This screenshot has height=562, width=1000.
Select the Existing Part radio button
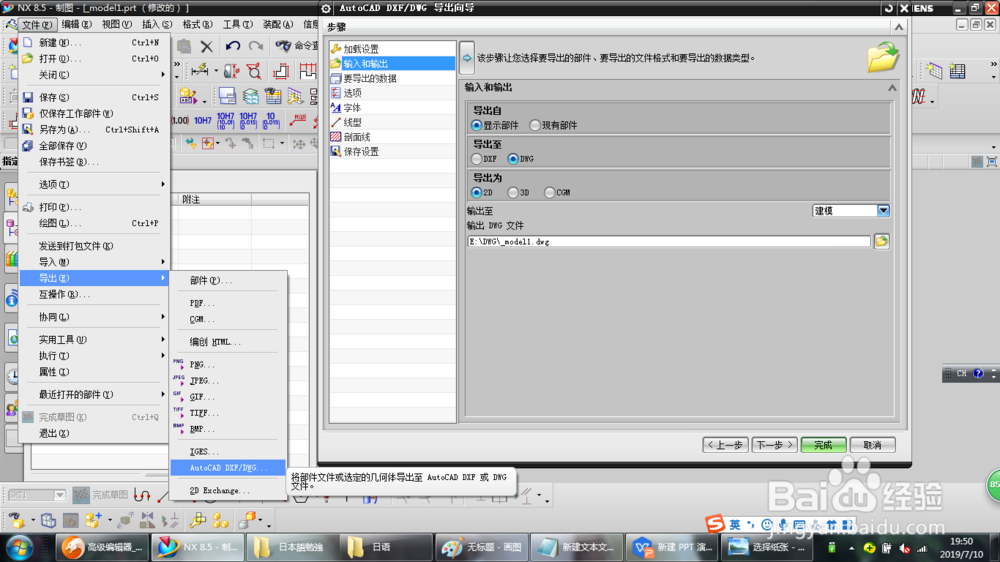[x=534, y=125]
